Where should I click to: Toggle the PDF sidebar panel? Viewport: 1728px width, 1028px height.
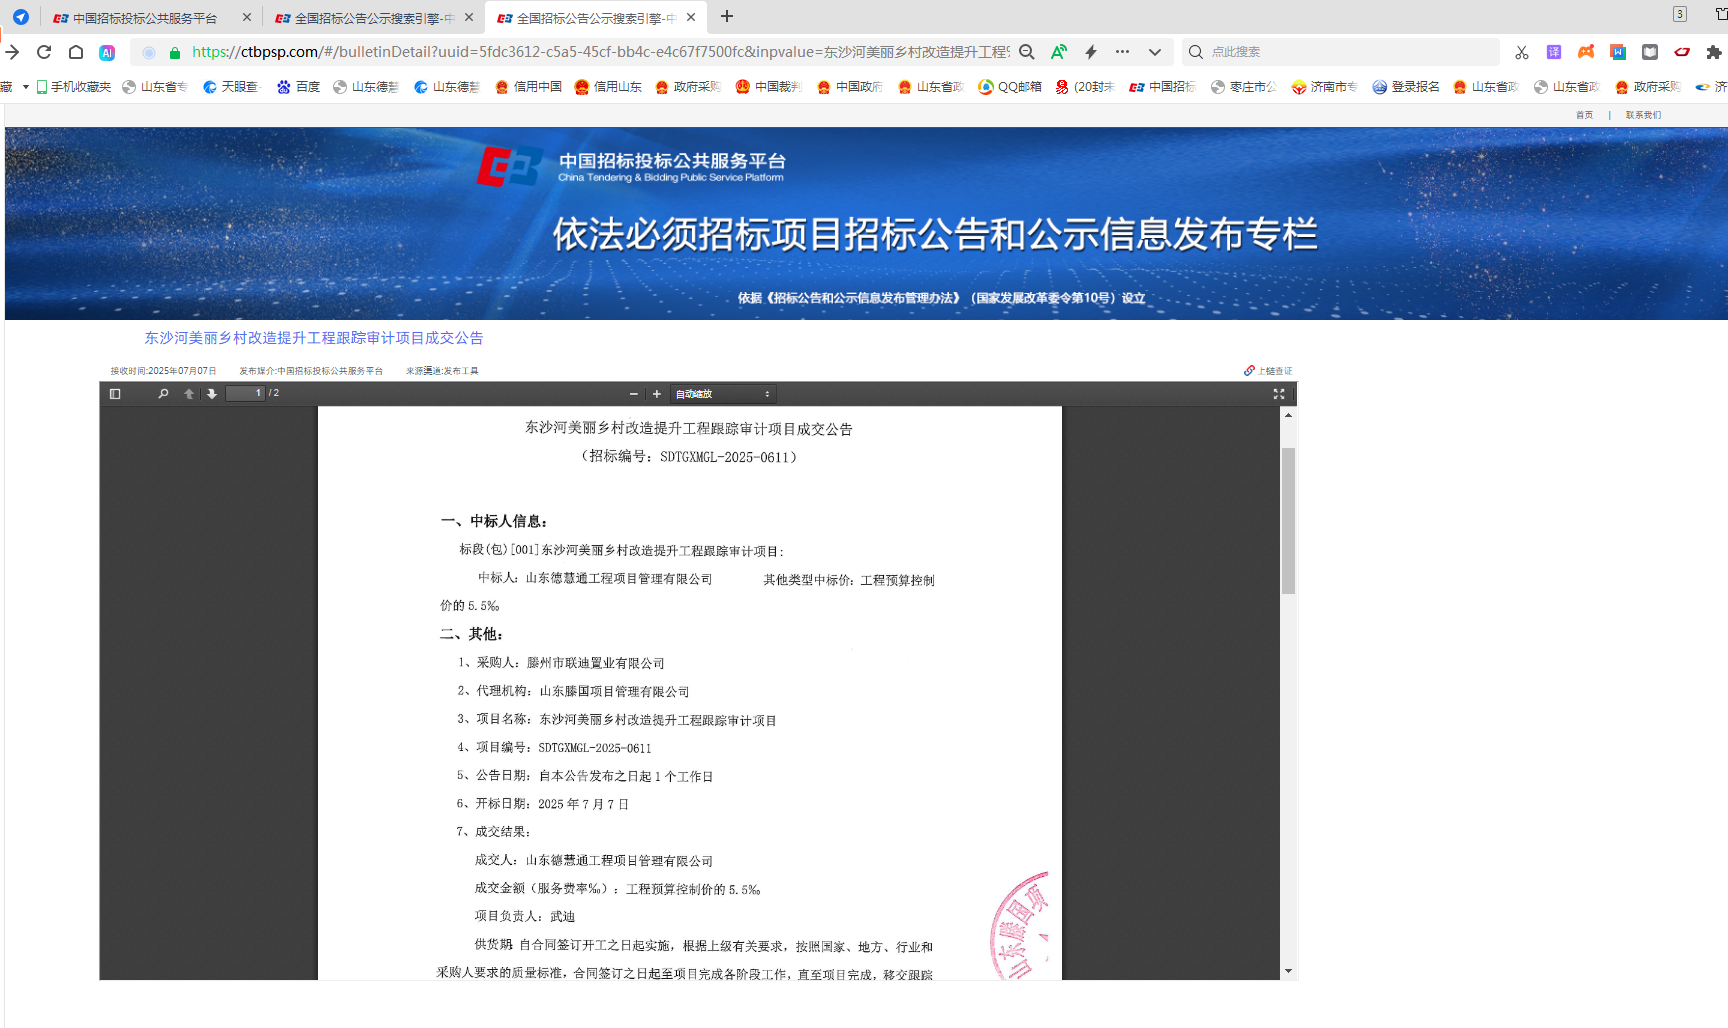tap(113, 393)
